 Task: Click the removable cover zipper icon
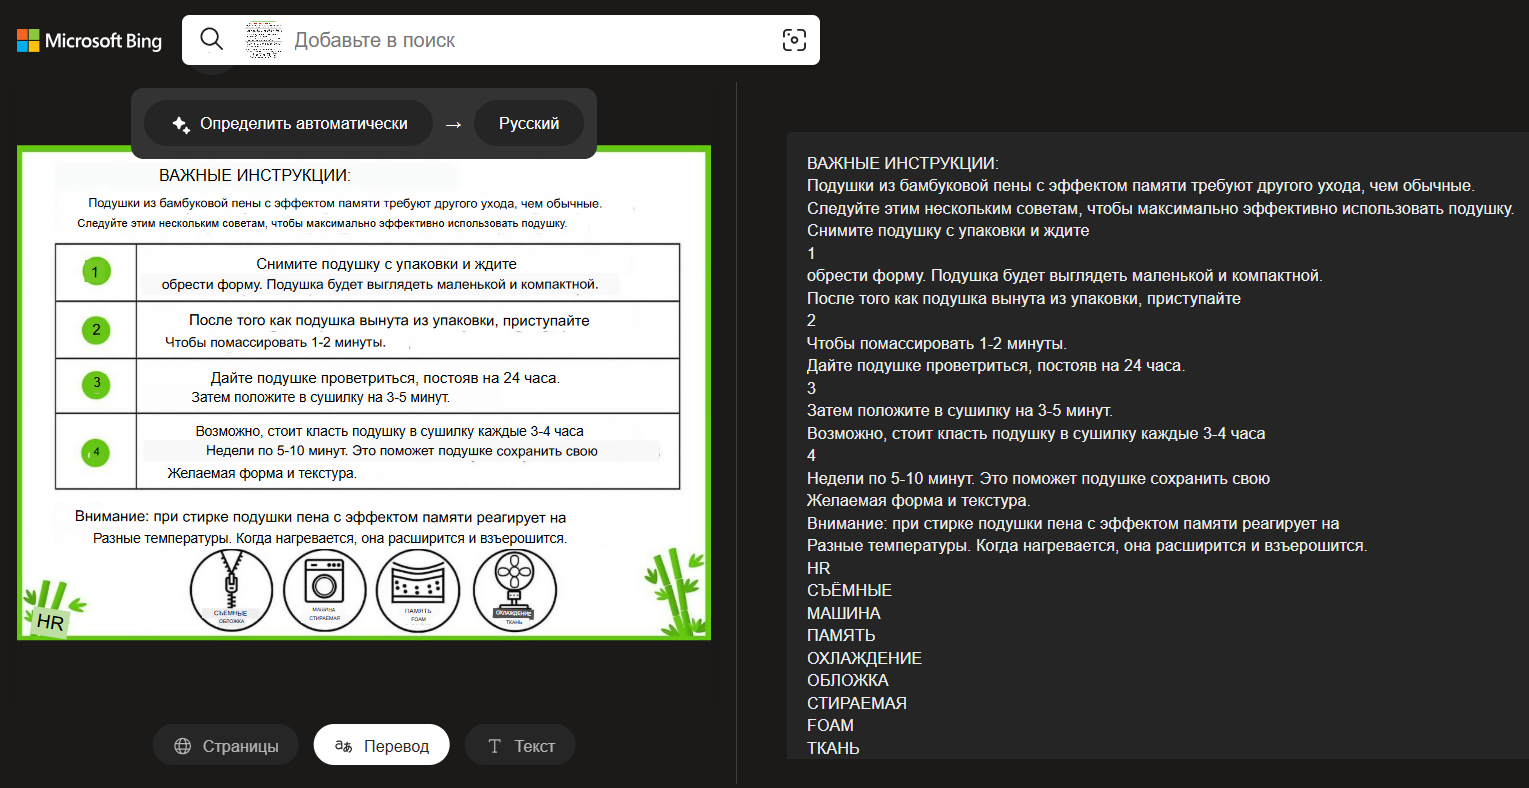(231, 590)
